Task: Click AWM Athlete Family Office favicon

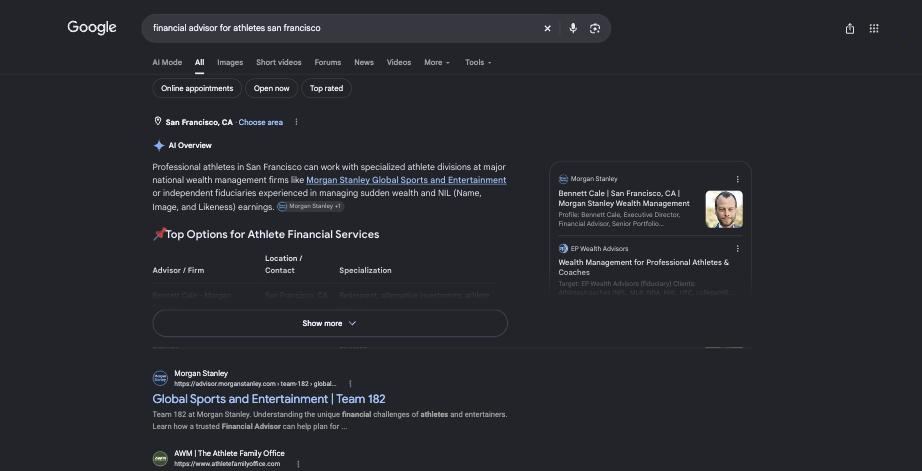Action: point(160,458)
